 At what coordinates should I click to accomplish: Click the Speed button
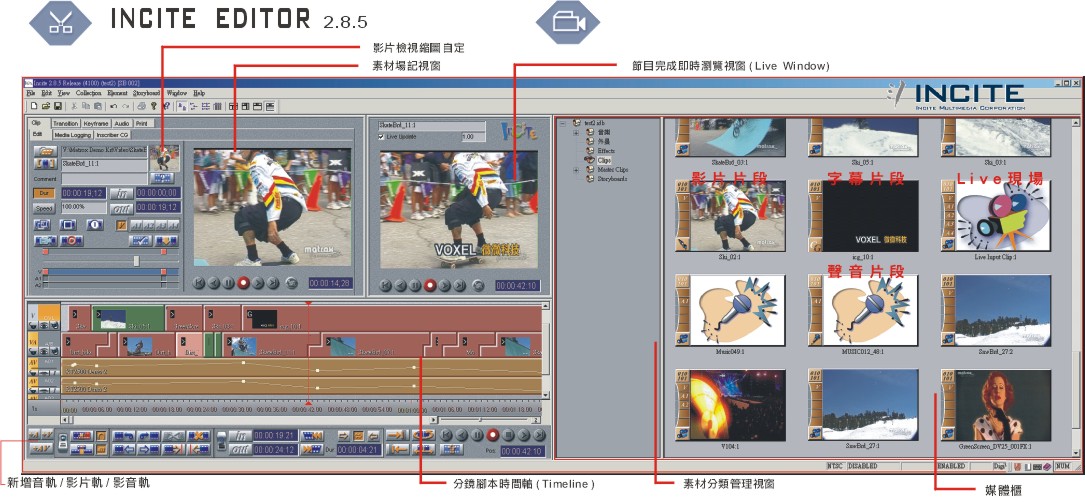44,209
